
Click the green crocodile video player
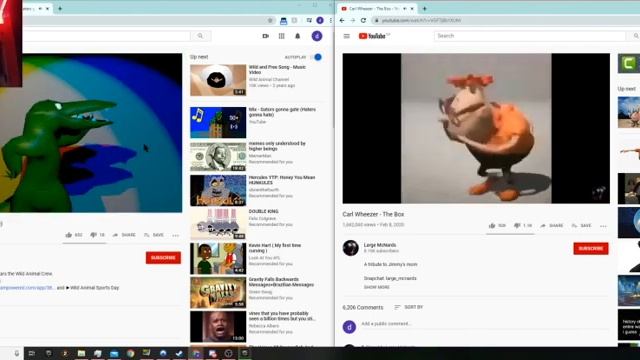tap(91, 133)
